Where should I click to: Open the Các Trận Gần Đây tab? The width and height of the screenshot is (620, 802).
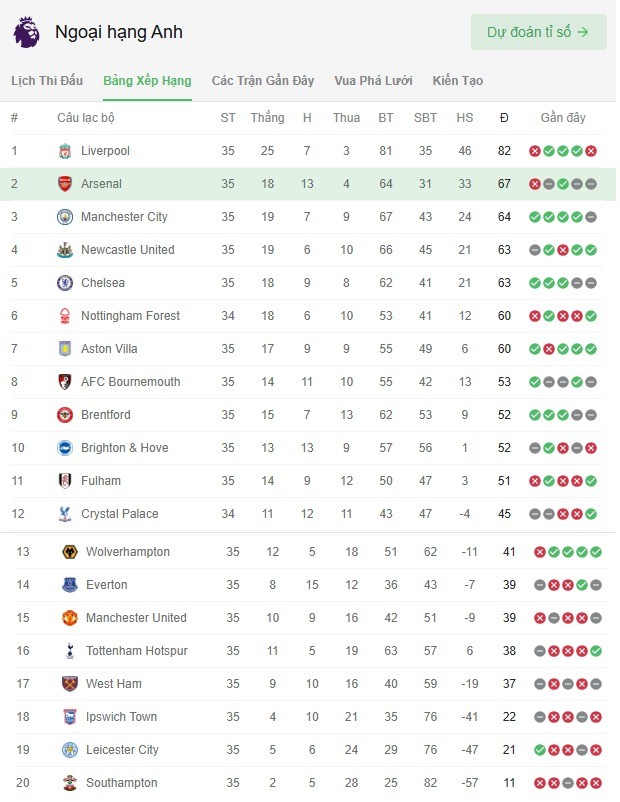263,81
